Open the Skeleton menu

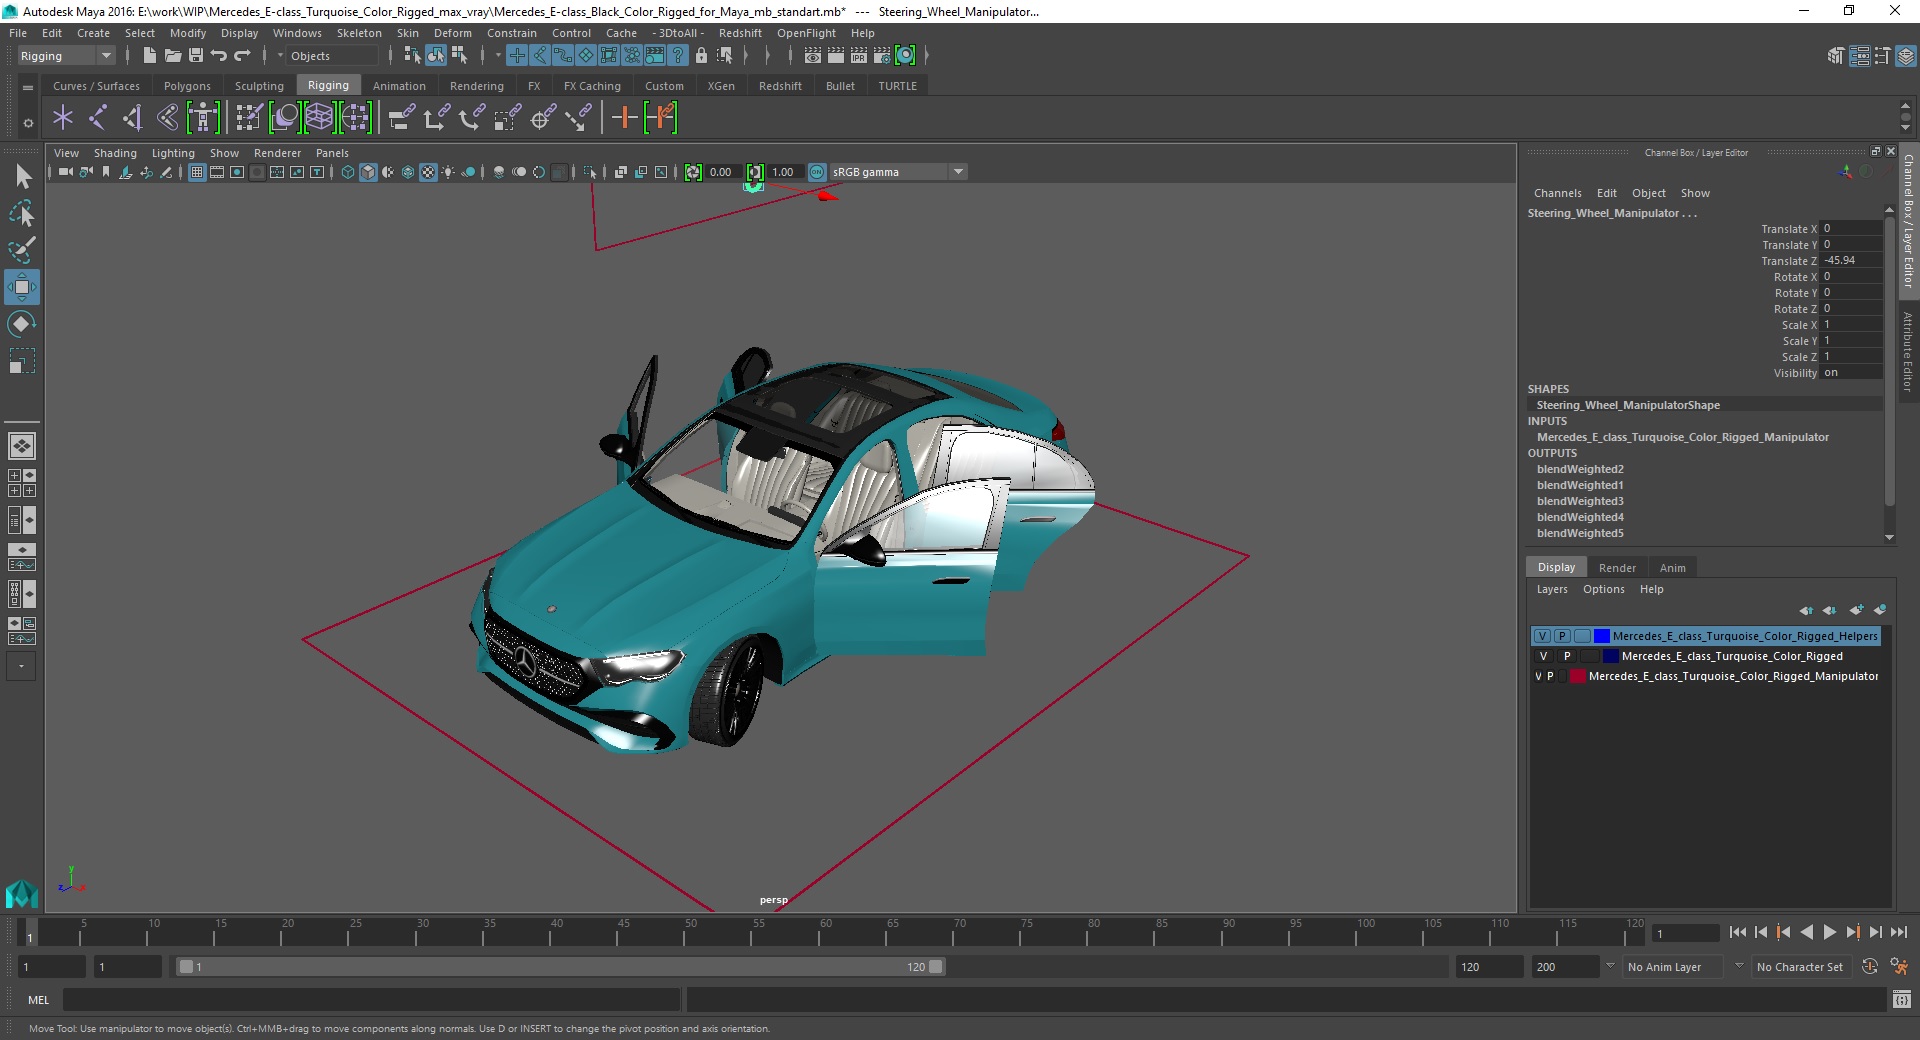pyautogui.click(x=358, y=33)
